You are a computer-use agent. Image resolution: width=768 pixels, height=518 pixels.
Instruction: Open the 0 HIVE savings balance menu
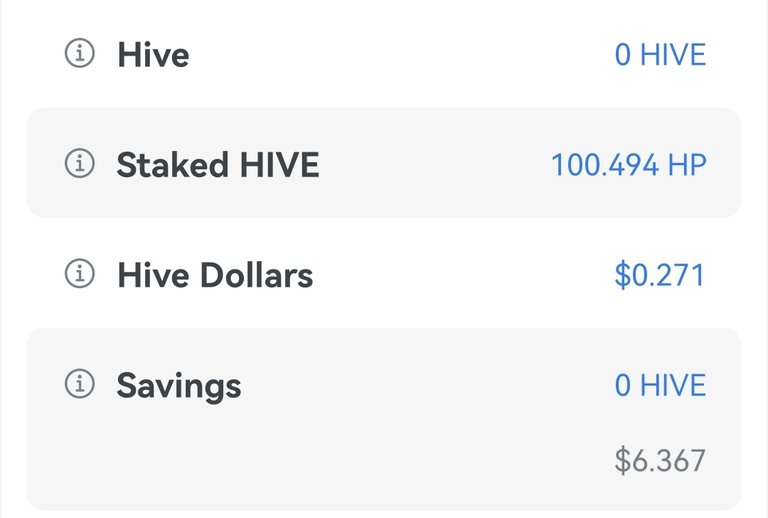tap(660, 385)
